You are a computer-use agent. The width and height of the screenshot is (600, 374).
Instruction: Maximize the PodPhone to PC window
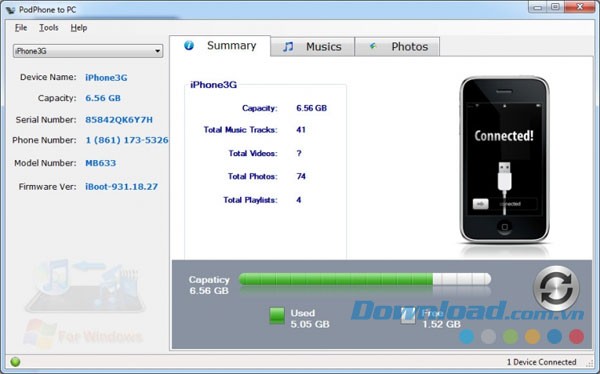[x=555, y=7]
